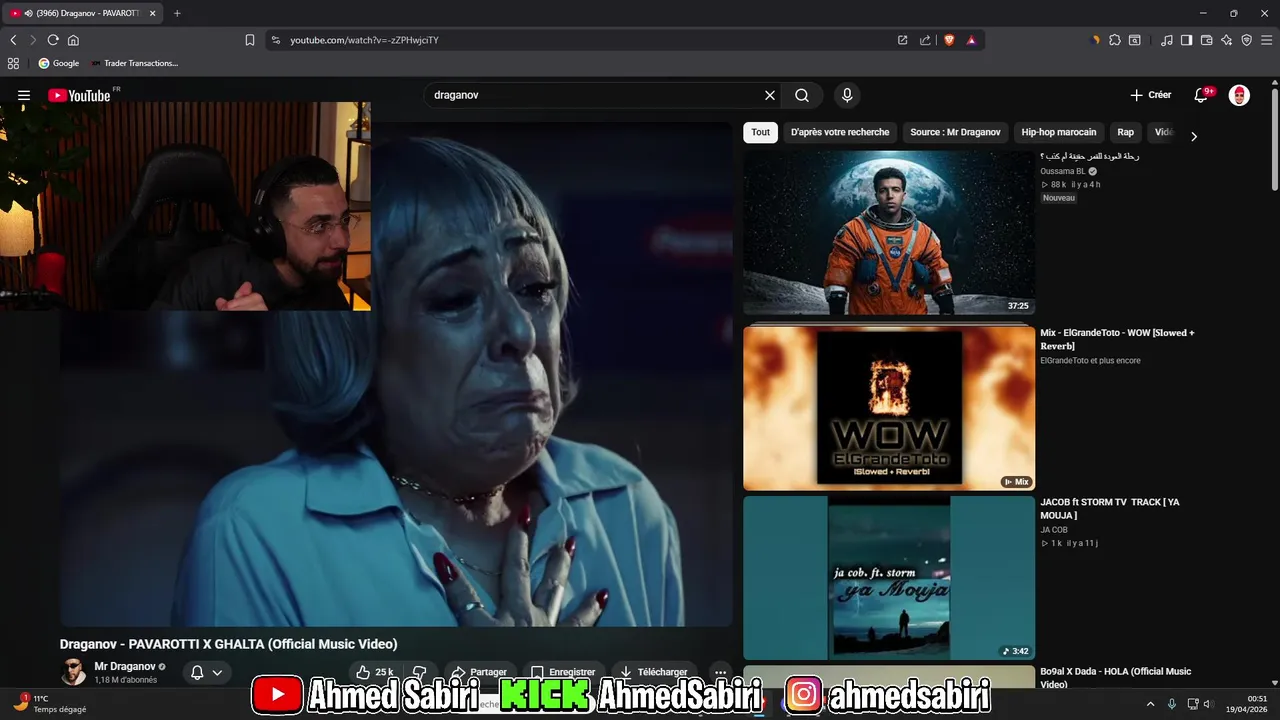
Task: Open more actions three-dot menu
Action: pos(720,672)
